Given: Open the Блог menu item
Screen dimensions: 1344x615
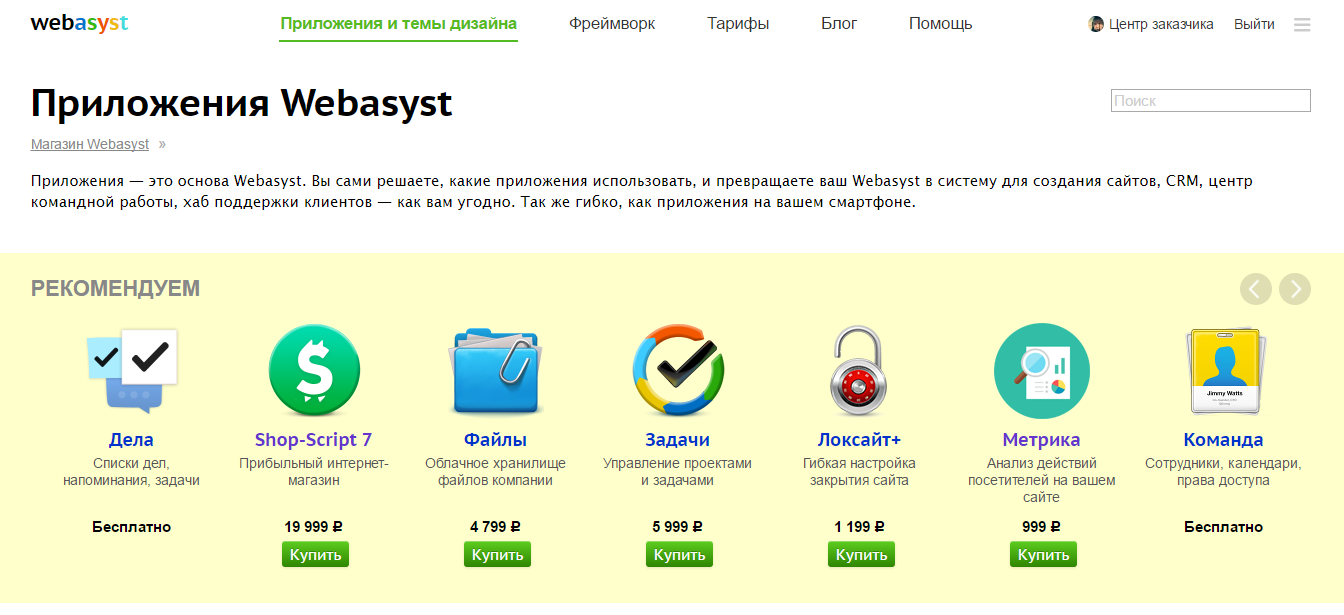Looking at the screenshot, I should point(839,24).
